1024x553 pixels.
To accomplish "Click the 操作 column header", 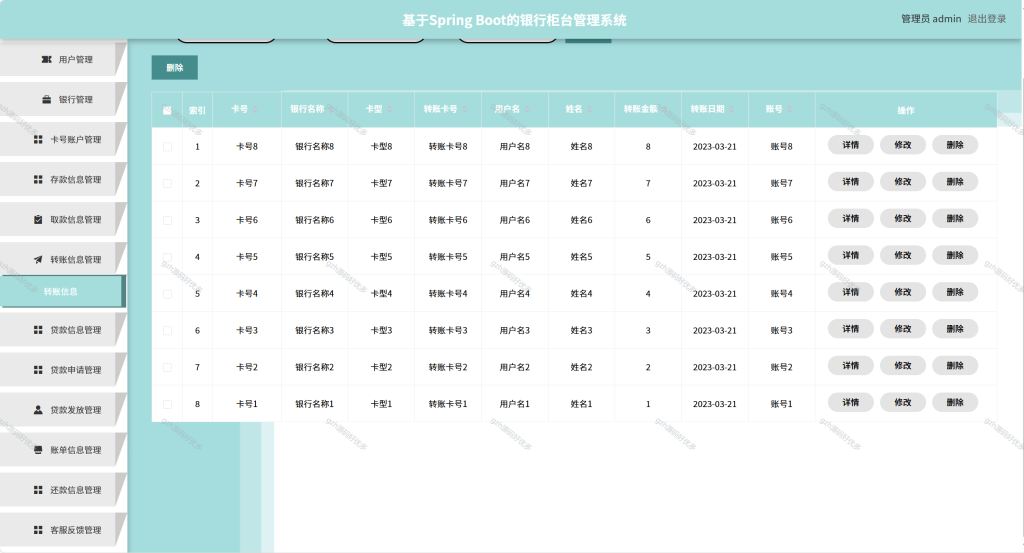I will tap(906, 110).
